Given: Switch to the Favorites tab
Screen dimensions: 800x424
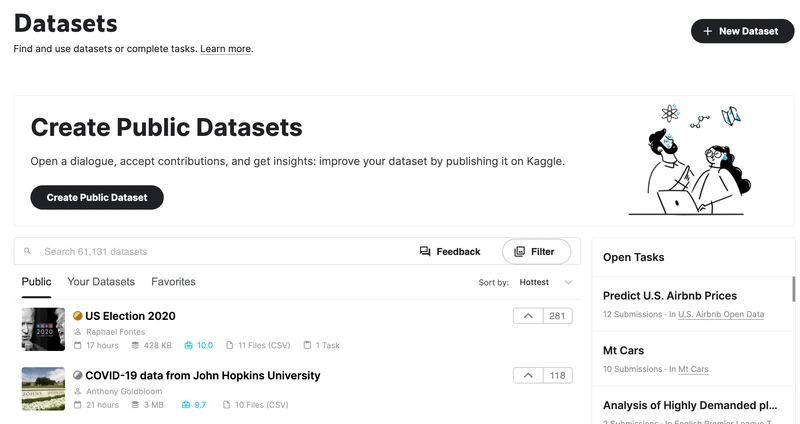Looking at the screenshot, I should (x=173, y=282).
